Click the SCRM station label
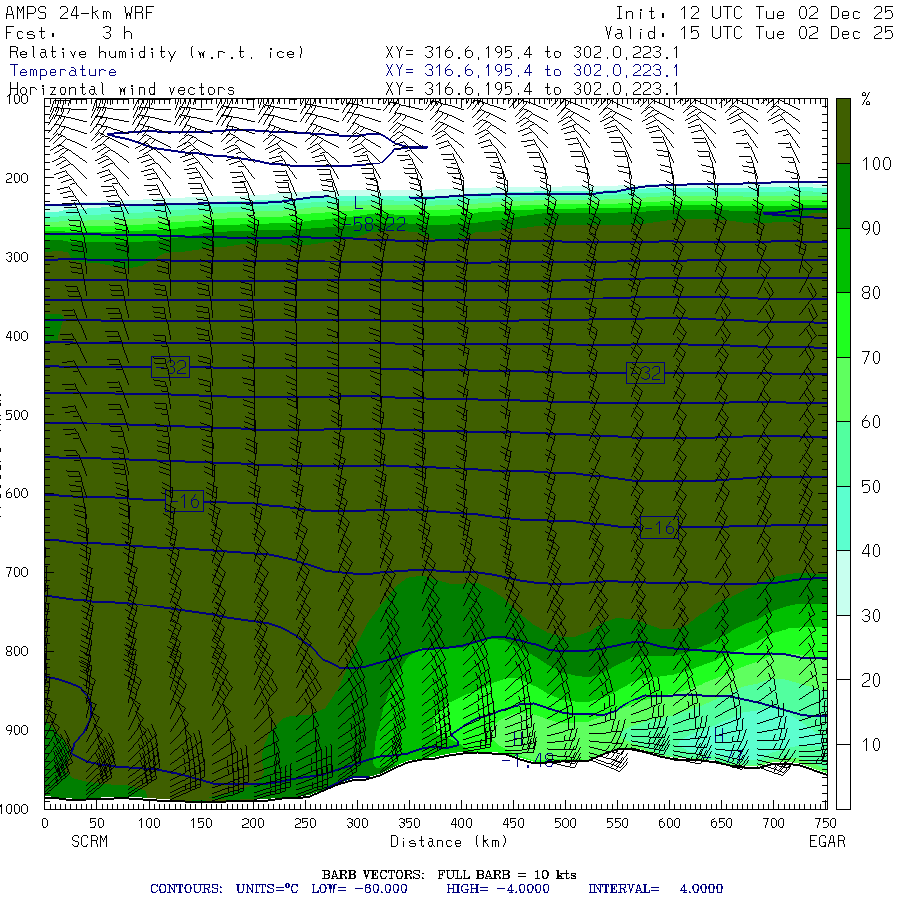 pos(90,841)
